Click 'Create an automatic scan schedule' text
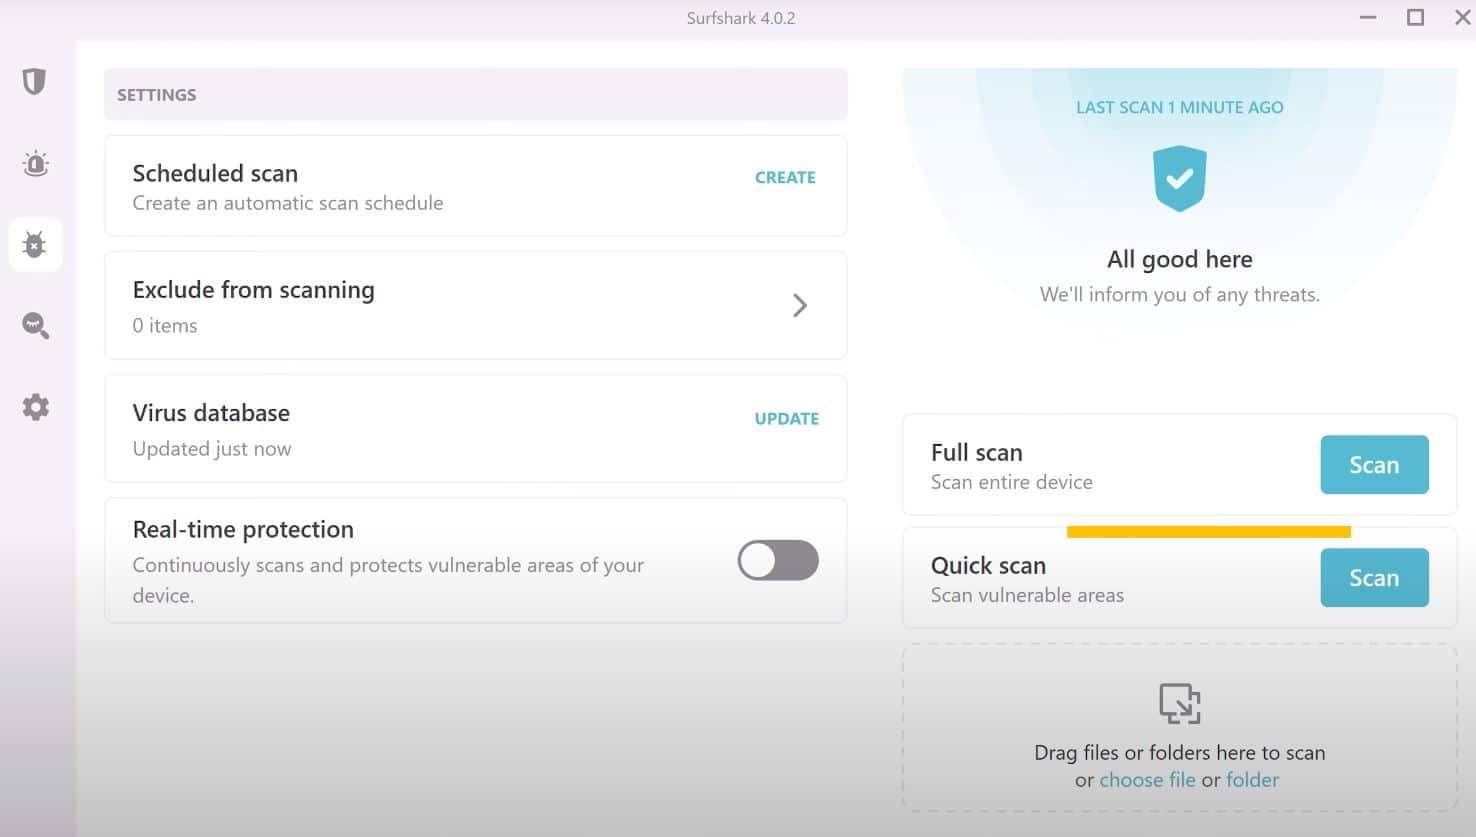1476x837 pixels. pos(288,203)
